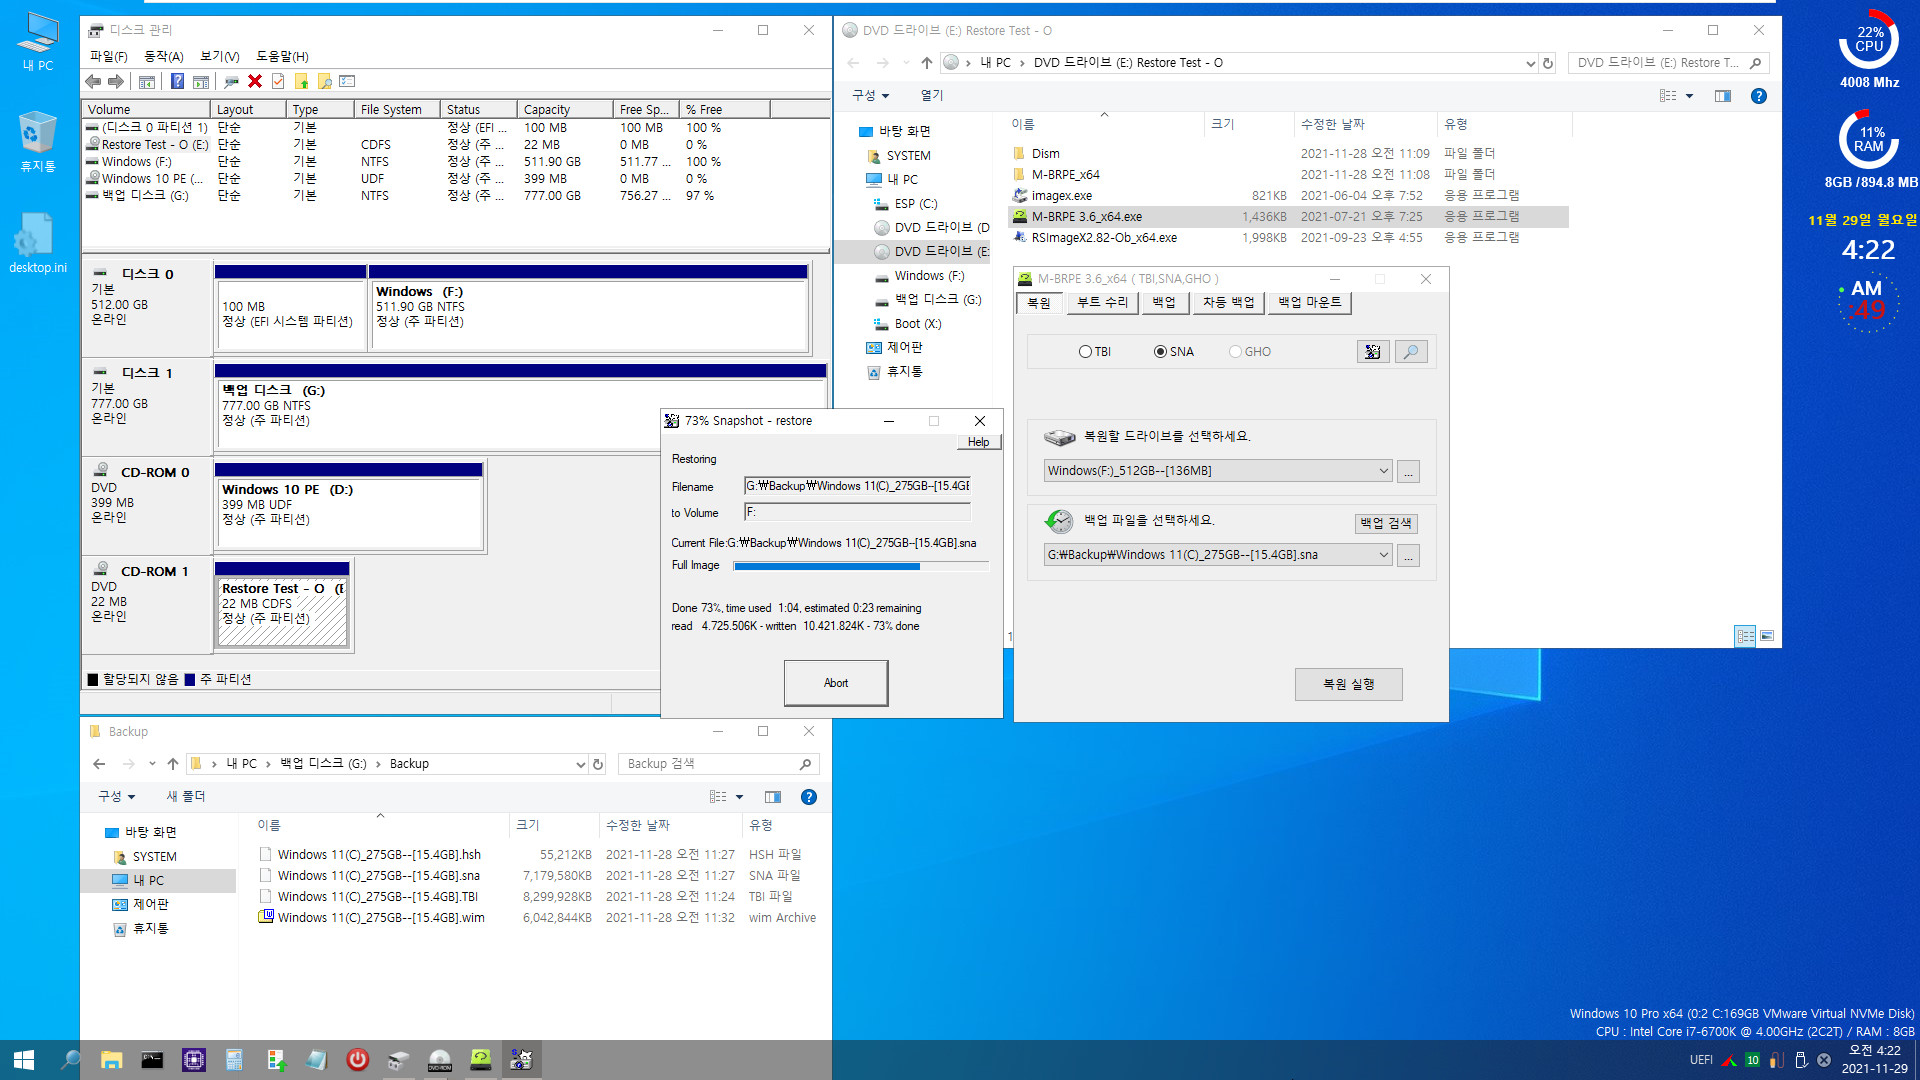This screenshot has width=1920, height=1080.
Task: Open the purple CPU chip app on taskbar
Action: click(x=194, y=1060)
